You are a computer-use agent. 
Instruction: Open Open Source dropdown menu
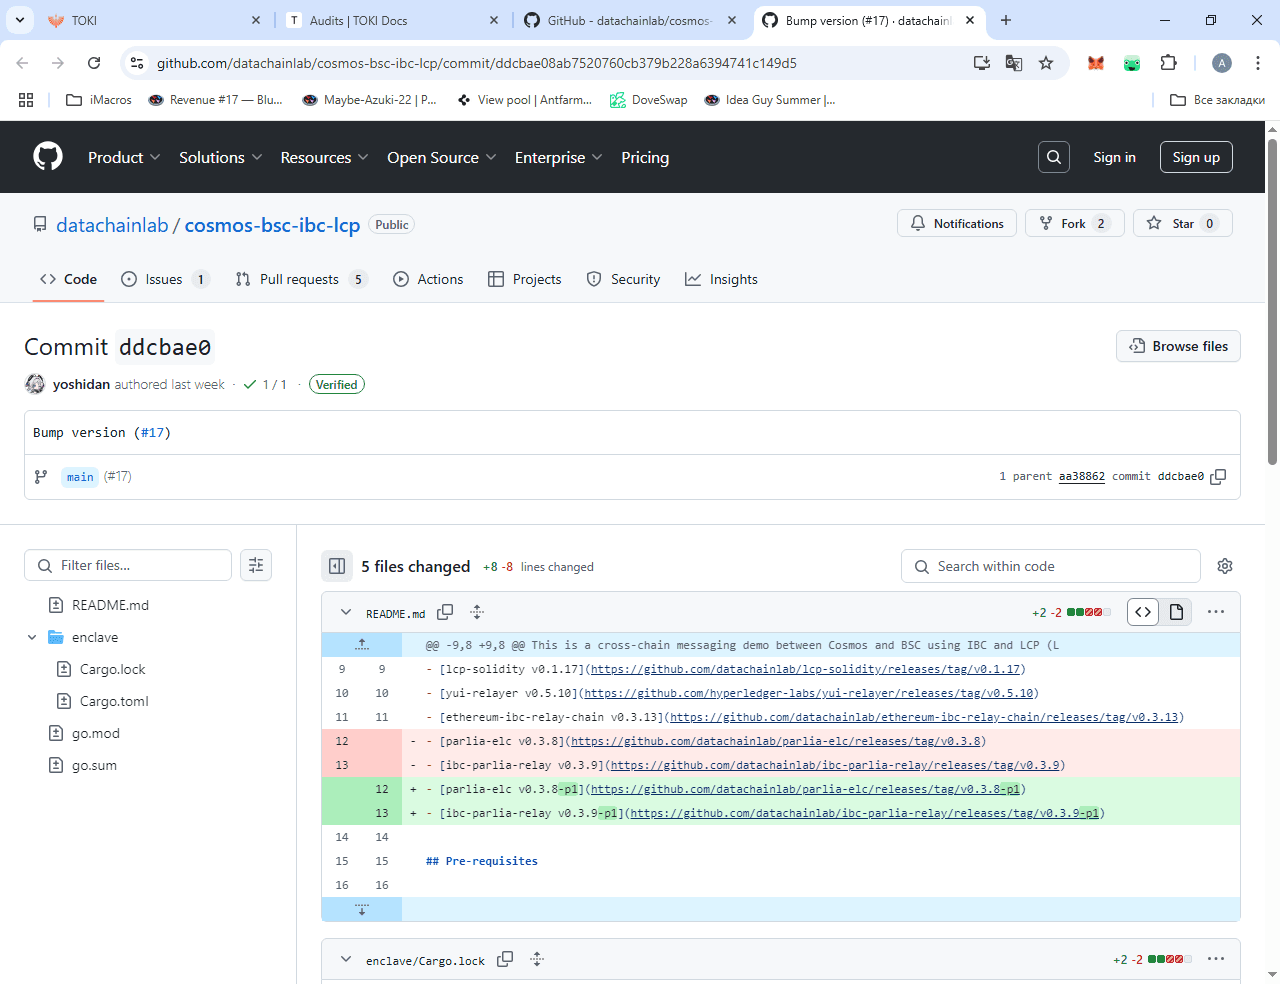[441, 157]
